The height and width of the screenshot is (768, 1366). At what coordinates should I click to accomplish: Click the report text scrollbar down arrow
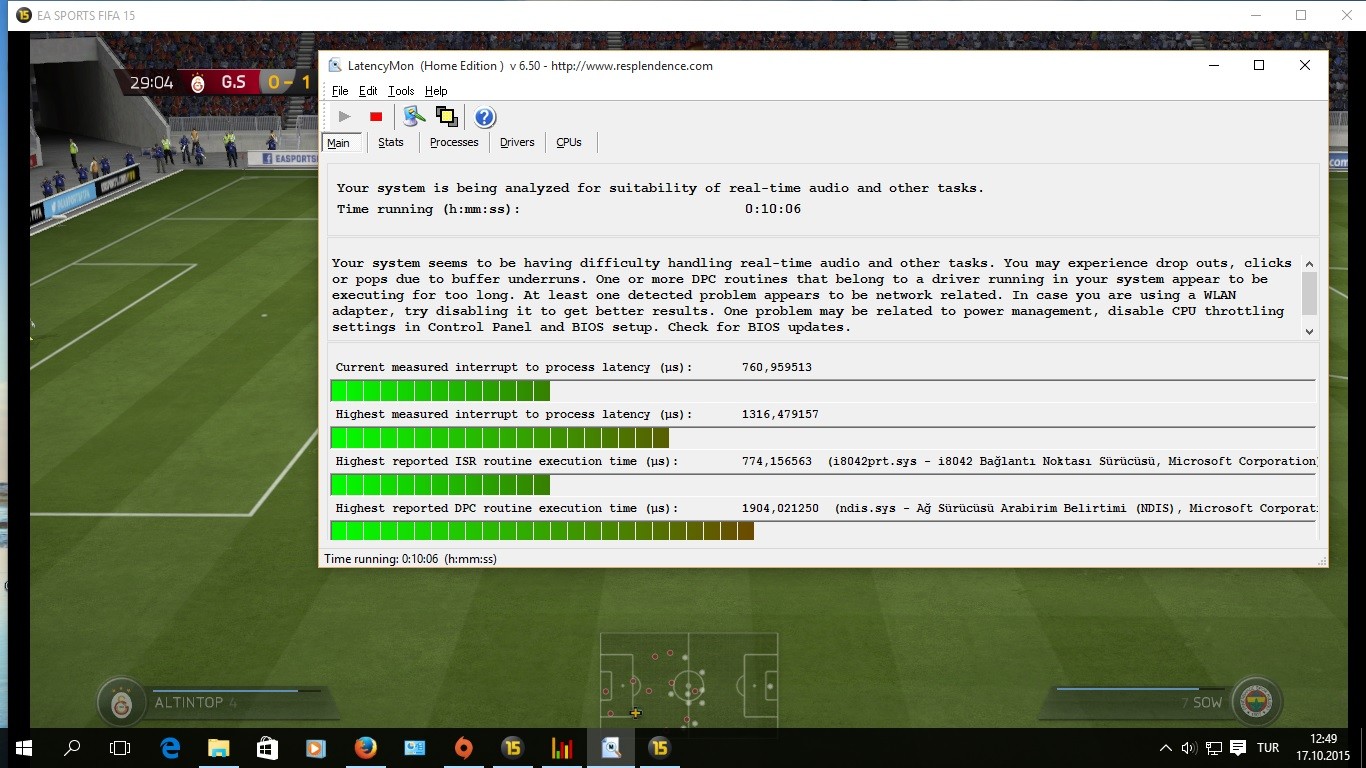1309,331
